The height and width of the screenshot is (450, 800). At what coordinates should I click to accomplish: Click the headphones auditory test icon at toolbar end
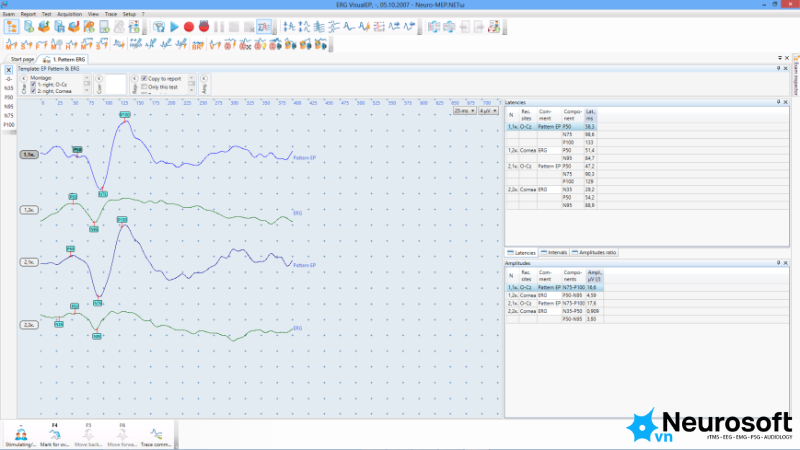click(x=320, y=45)
